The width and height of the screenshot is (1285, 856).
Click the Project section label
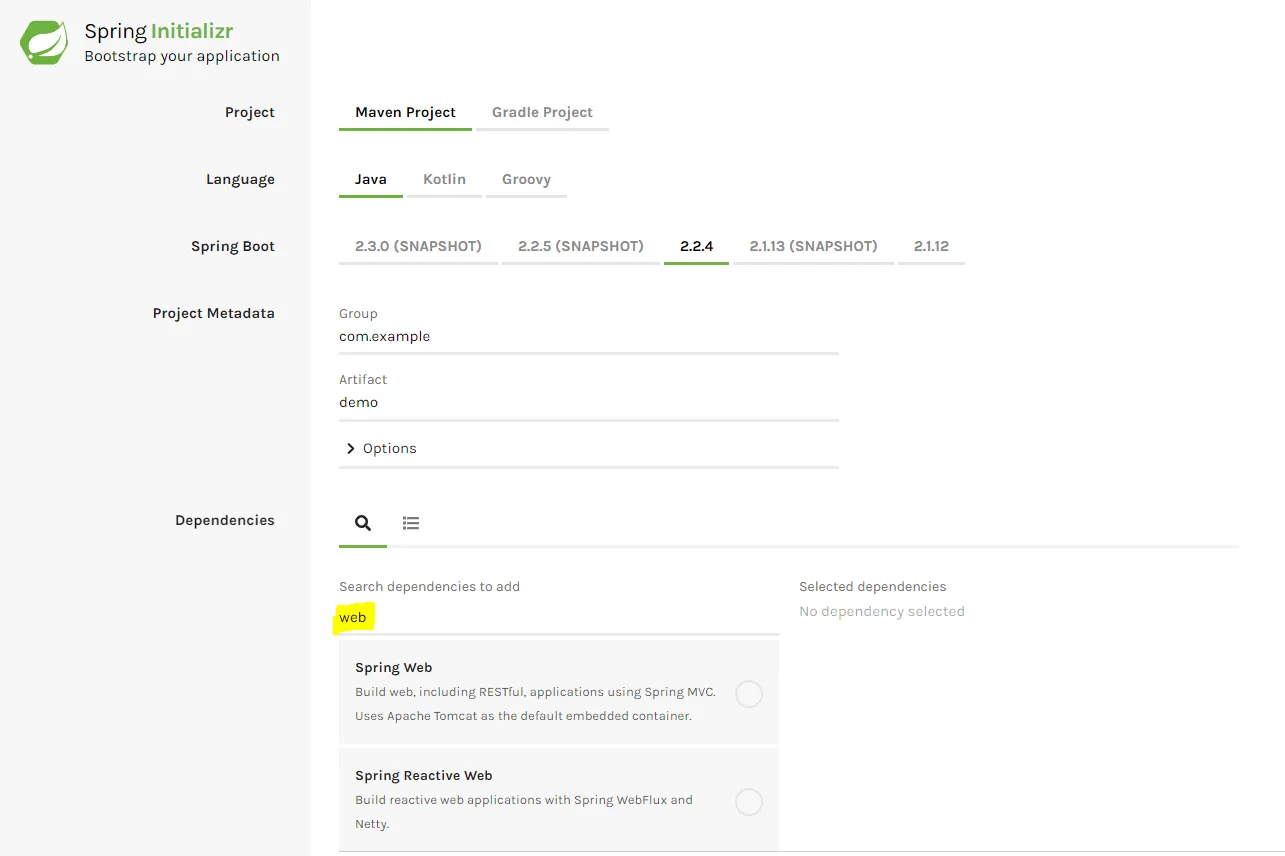(x=250, y=112)
